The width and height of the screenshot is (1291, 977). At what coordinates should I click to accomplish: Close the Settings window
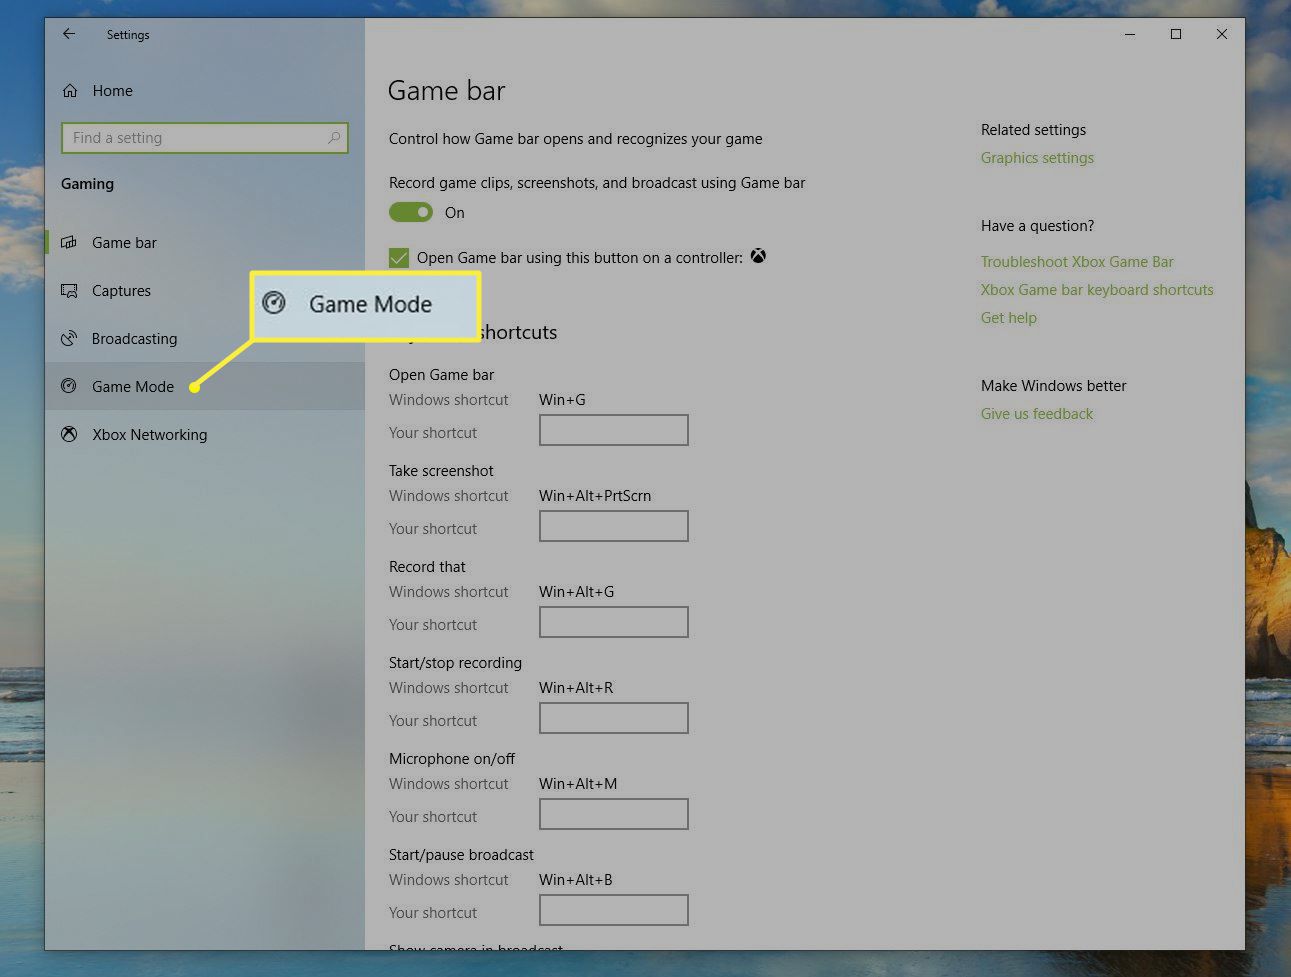click(x=1222, y=34)
